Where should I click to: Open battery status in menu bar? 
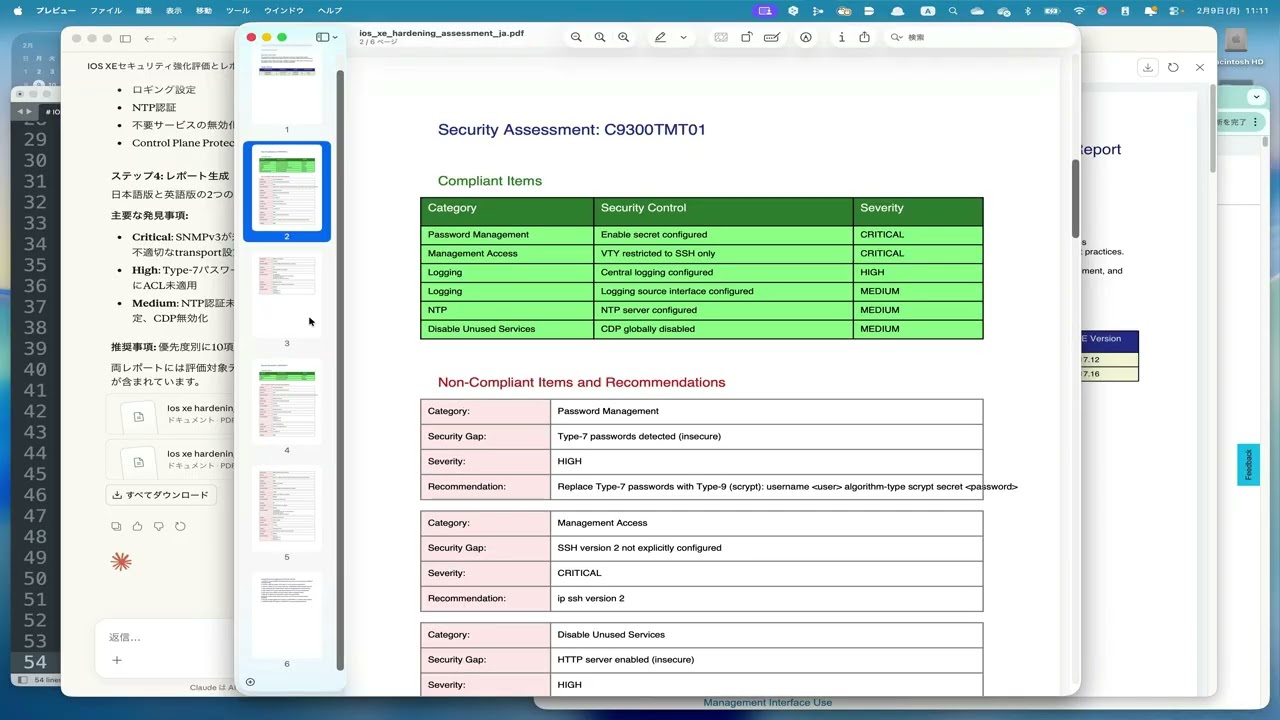[1052, 10]
